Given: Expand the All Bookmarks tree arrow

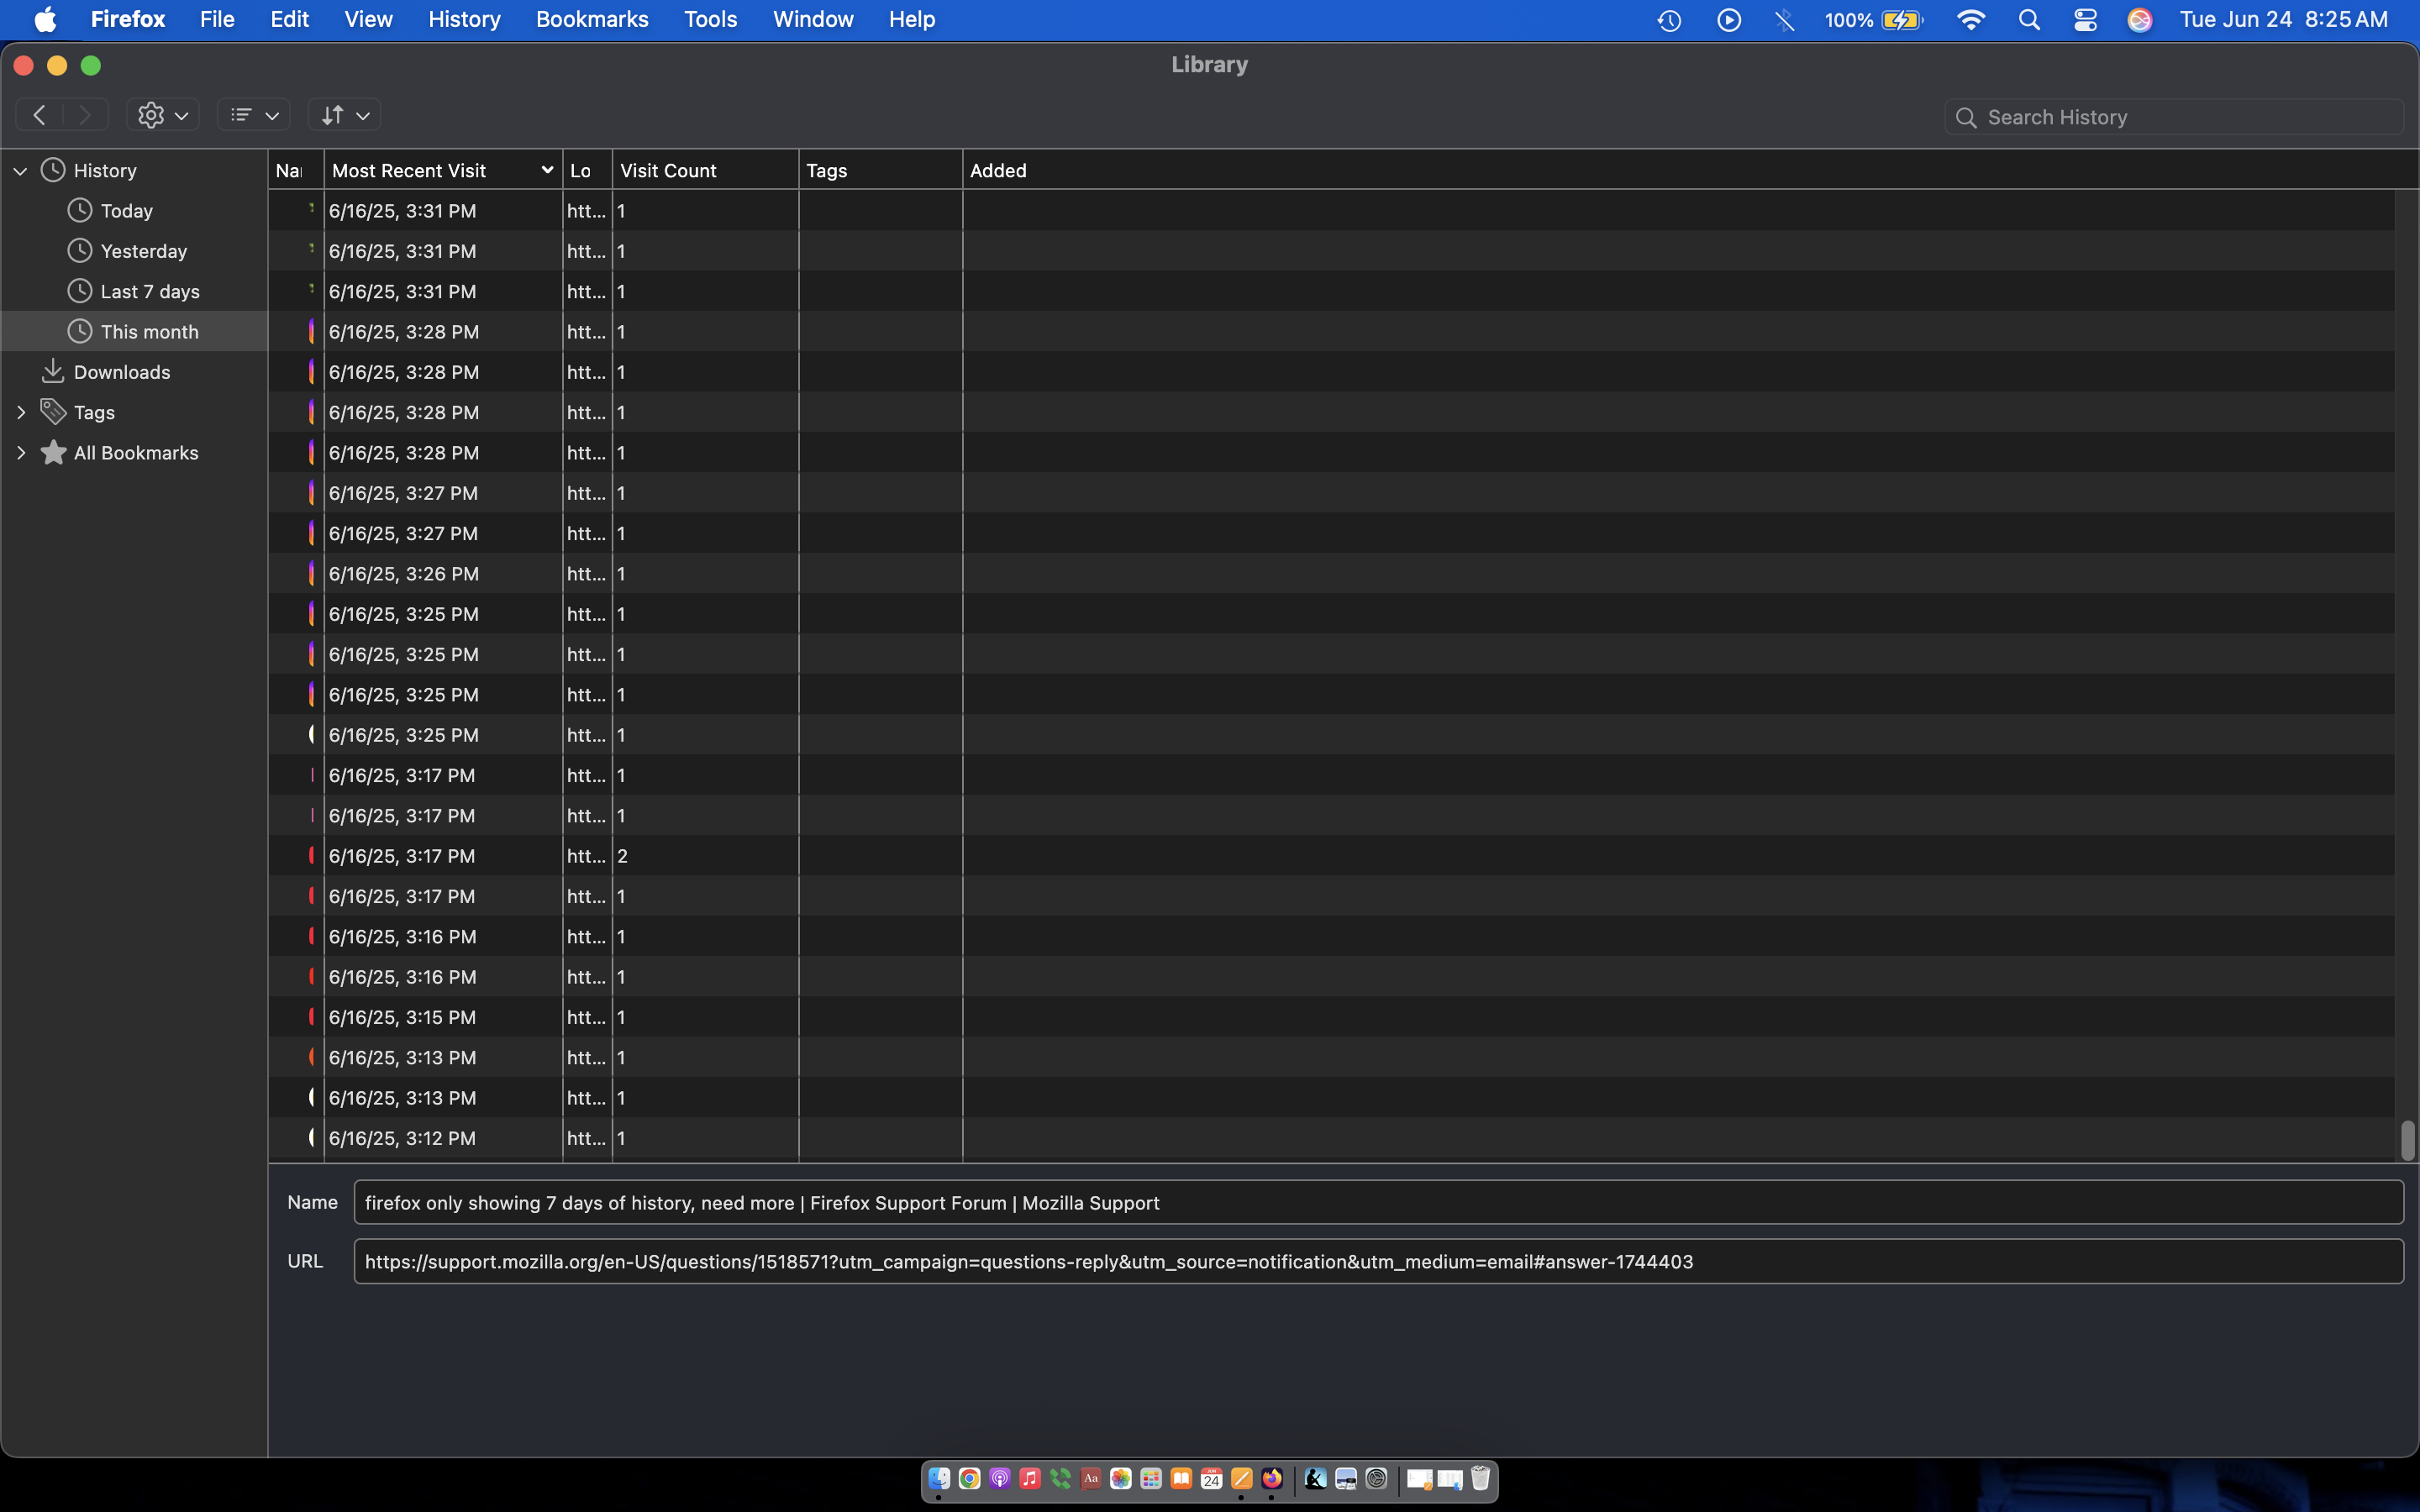Looking at the screenshot, I should pos(20,453).
